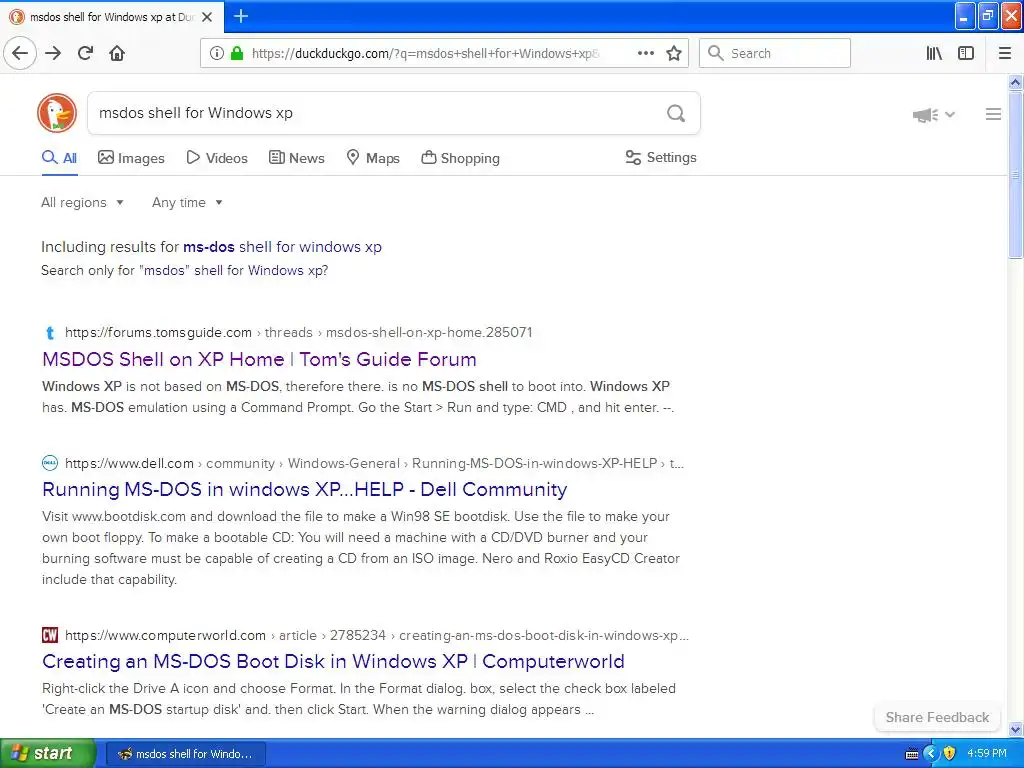This screenshot has width=1024, height=768.
Task: Open the Windows Start menu
Action: (x=47, y=753)
